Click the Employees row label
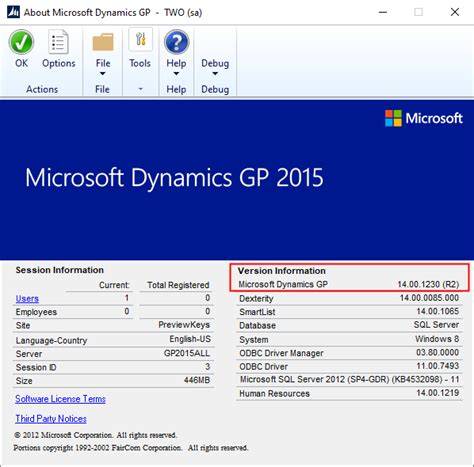Viewport: 474px width, 467px height. [36, 312]
